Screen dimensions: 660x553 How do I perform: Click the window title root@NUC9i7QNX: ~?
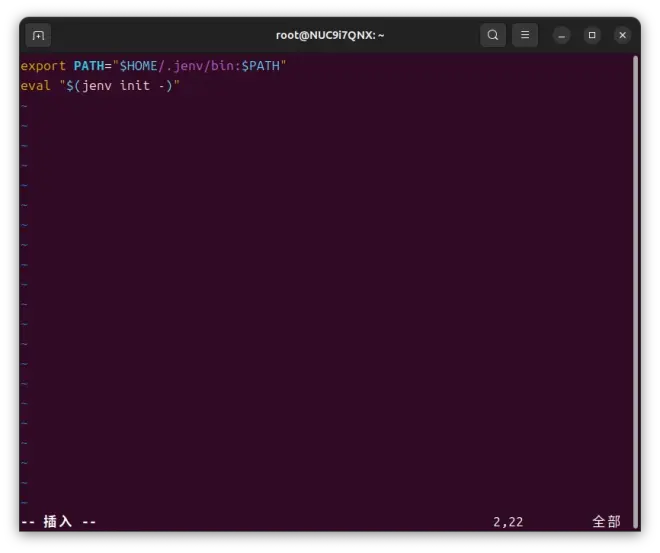tap(330, 35)
